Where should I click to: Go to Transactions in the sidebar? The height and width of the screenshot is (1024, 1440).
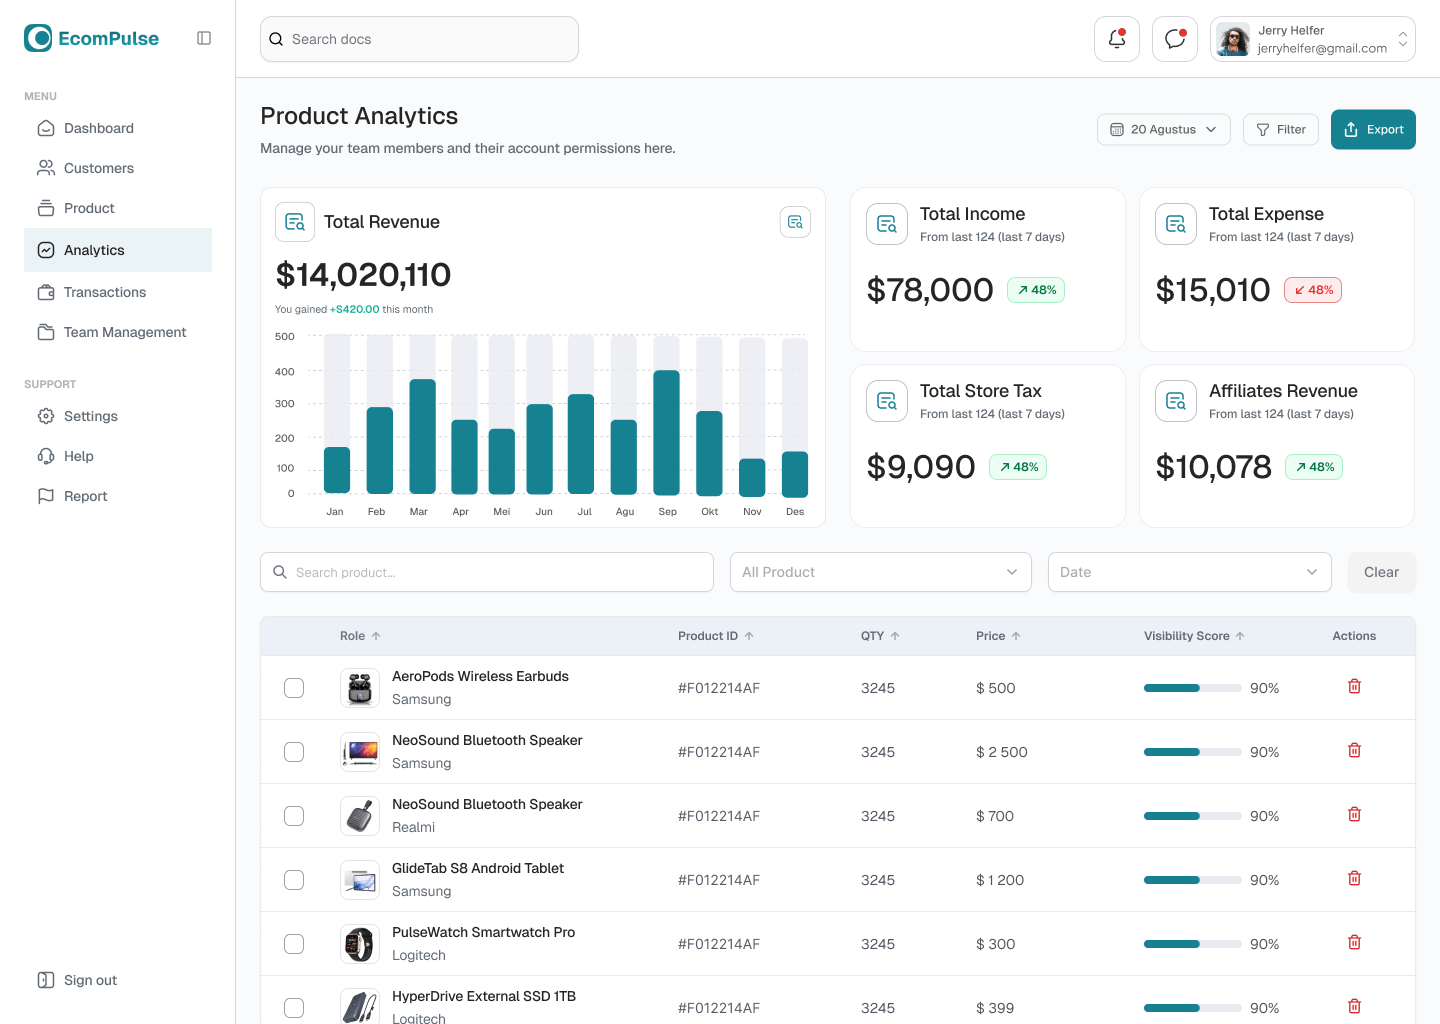click(x=104, y=292)
